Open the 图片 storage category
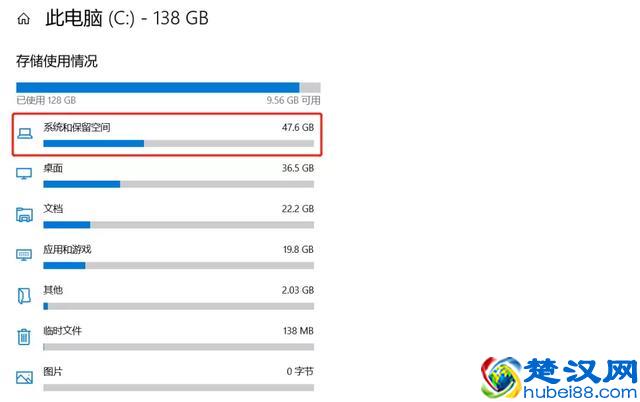 point(54,371)
